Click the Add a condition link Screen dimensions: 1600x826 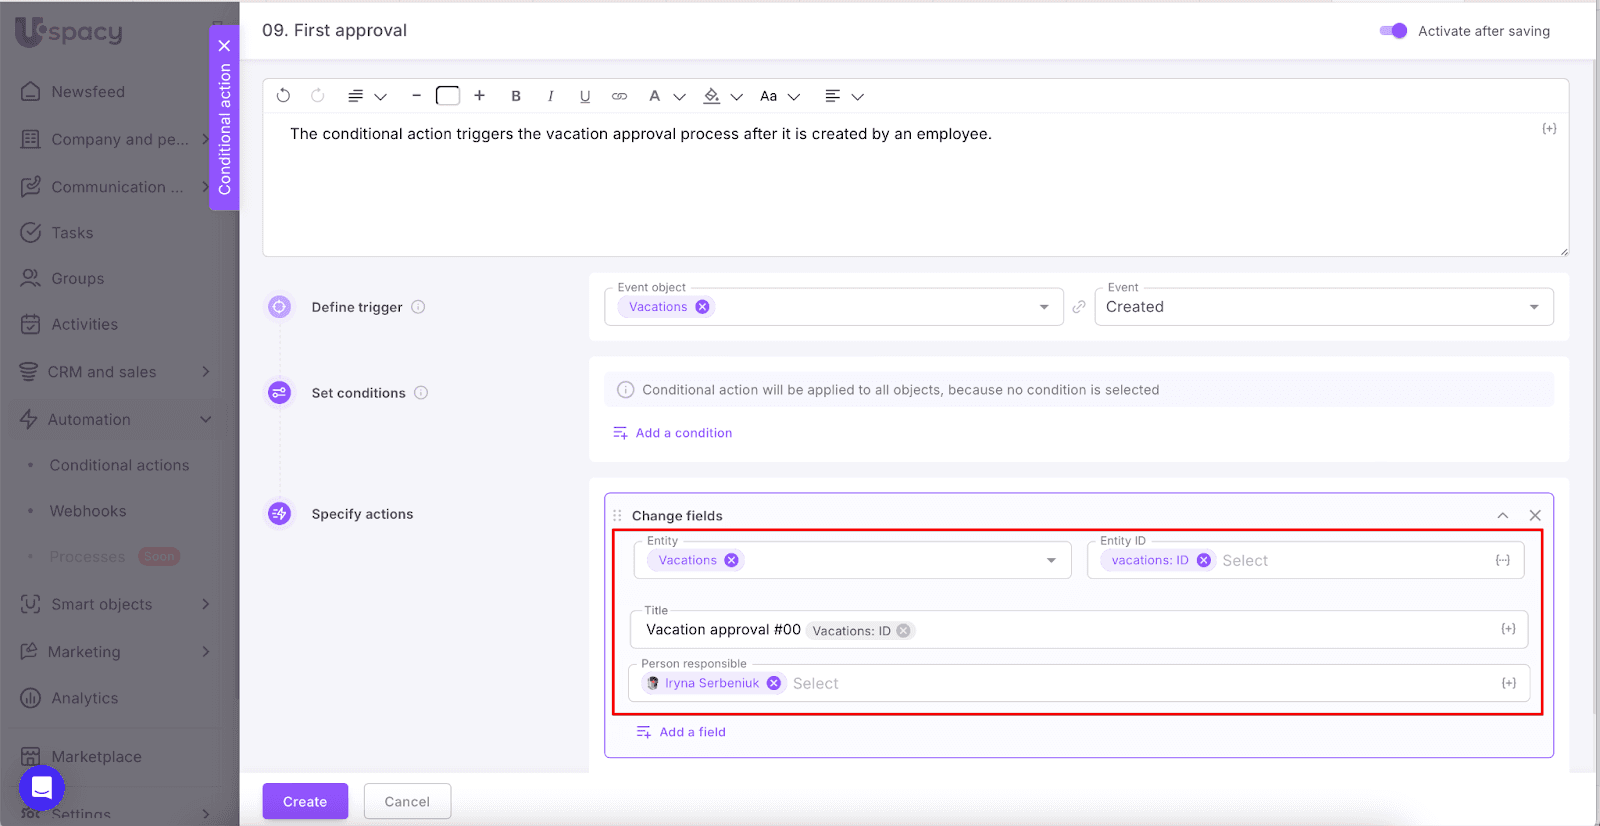pyautogui.click(x=683, y=433)
